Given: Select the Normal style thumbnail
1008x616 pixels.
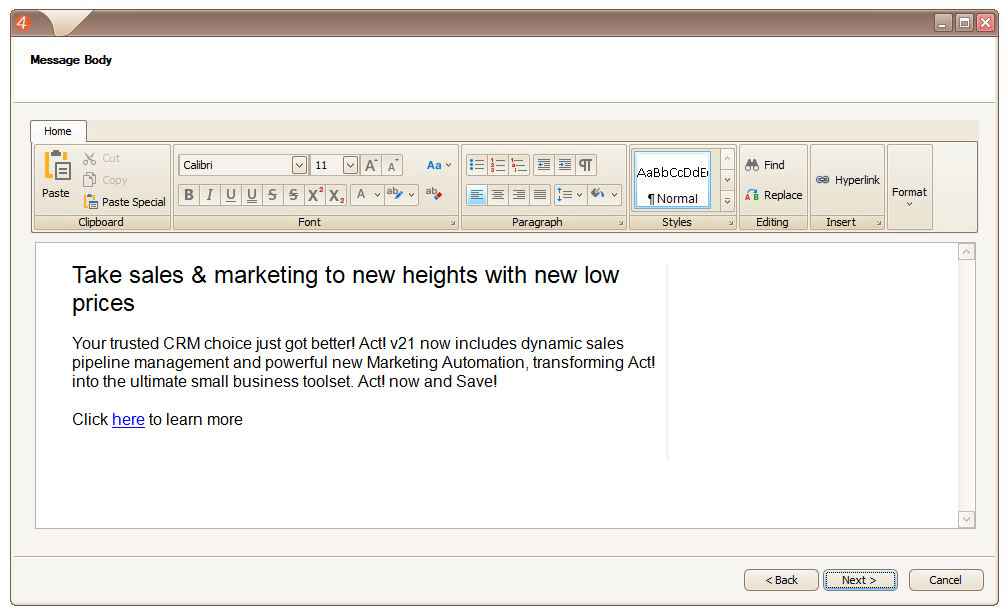Looking at the screenshot, I should tap(672, 180).
